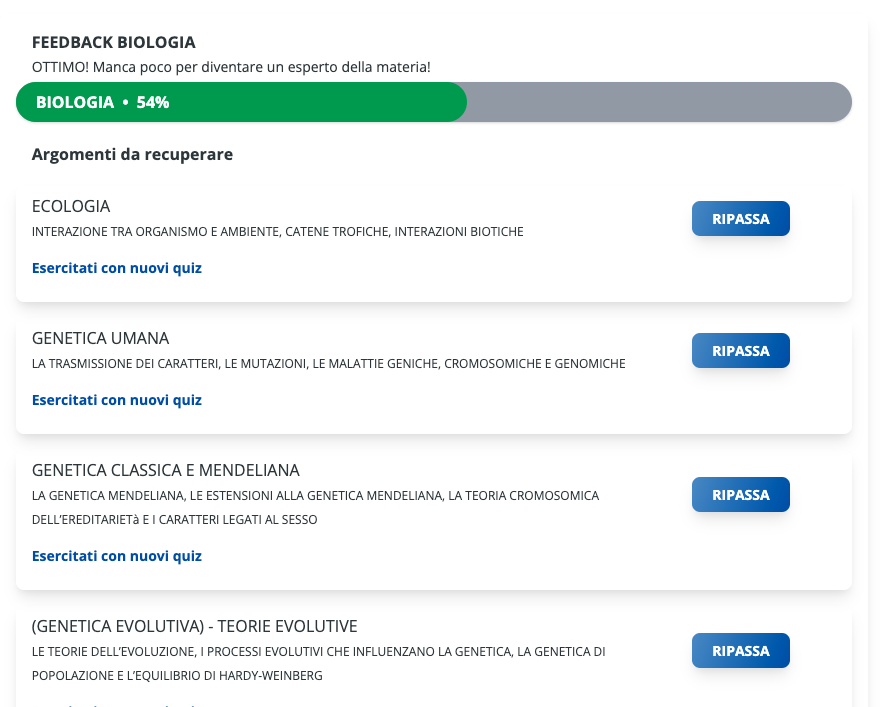Screen dimensions: 894x707
Task: Click the 'Argomenti da recuperare' heading
Action: click(x=132, y=154)
